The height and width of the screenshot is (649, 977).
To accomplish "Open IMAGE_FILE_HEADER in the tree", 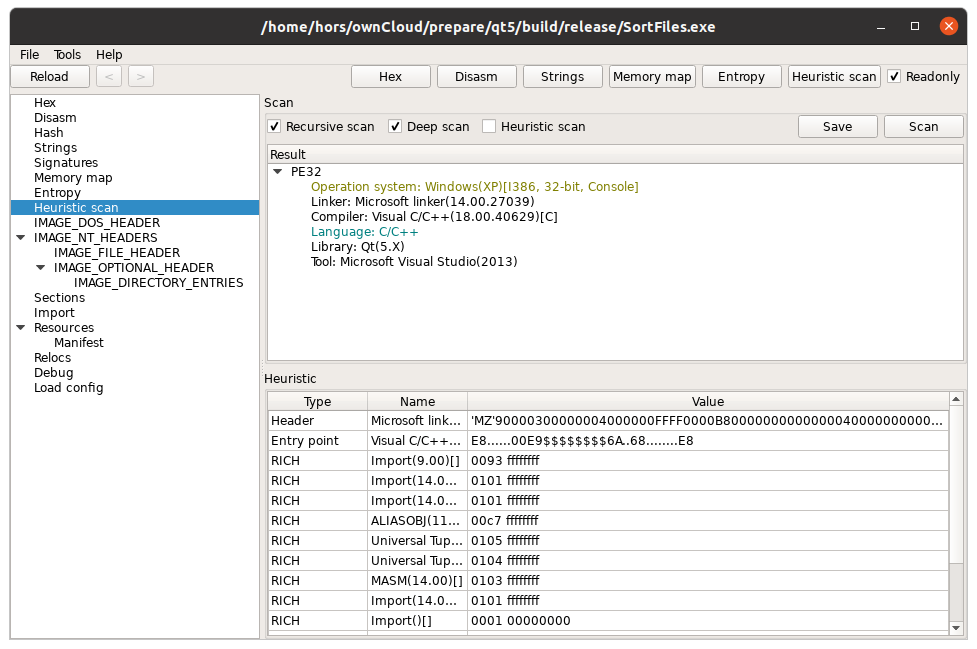I will point(117,252).
